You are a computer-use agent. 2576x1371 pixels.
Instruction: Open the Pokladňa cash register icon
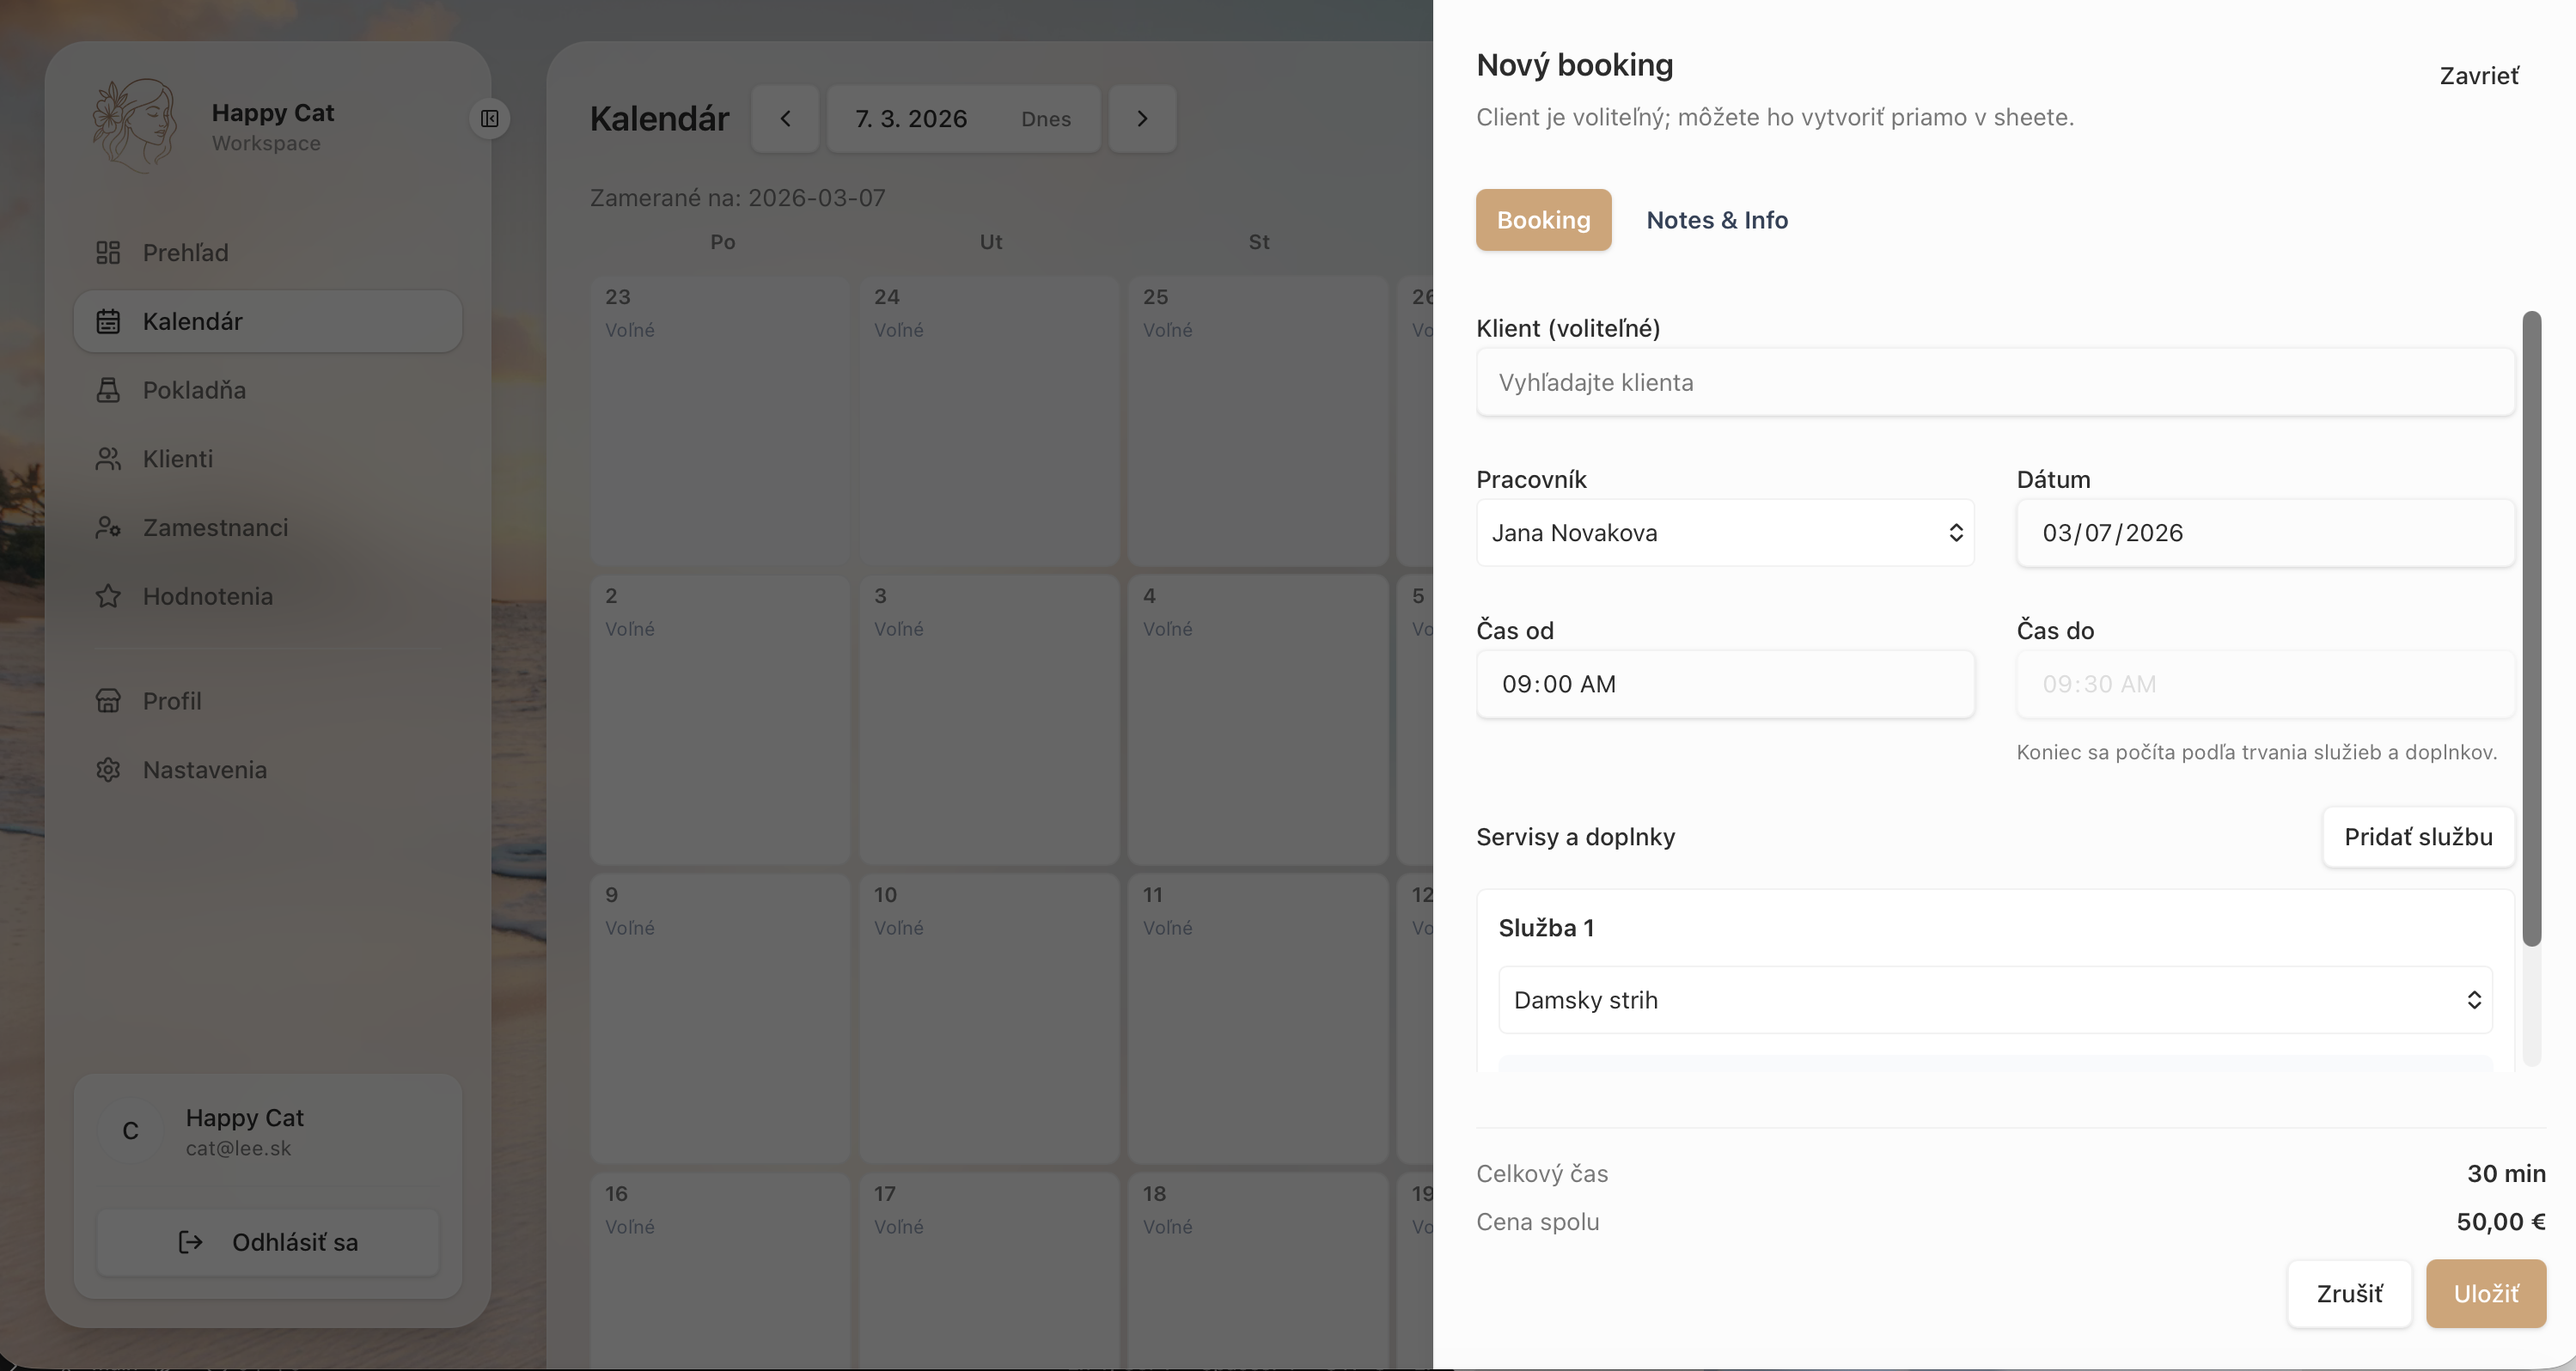coord(108,390)
